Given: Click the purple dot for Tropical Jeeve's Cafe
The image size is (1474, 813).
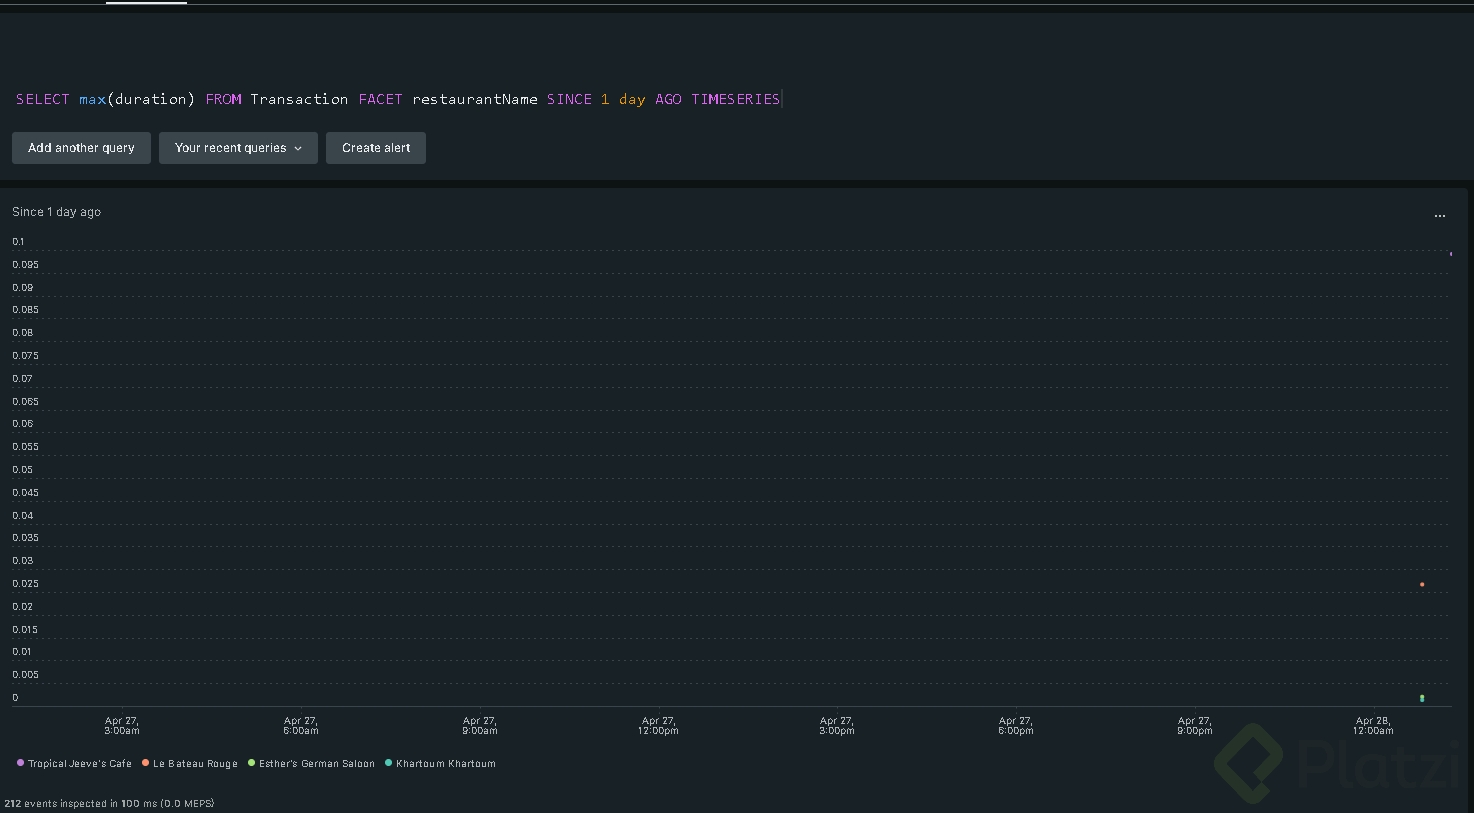Looking at the screenshot, I should click(x=20, y=763).
